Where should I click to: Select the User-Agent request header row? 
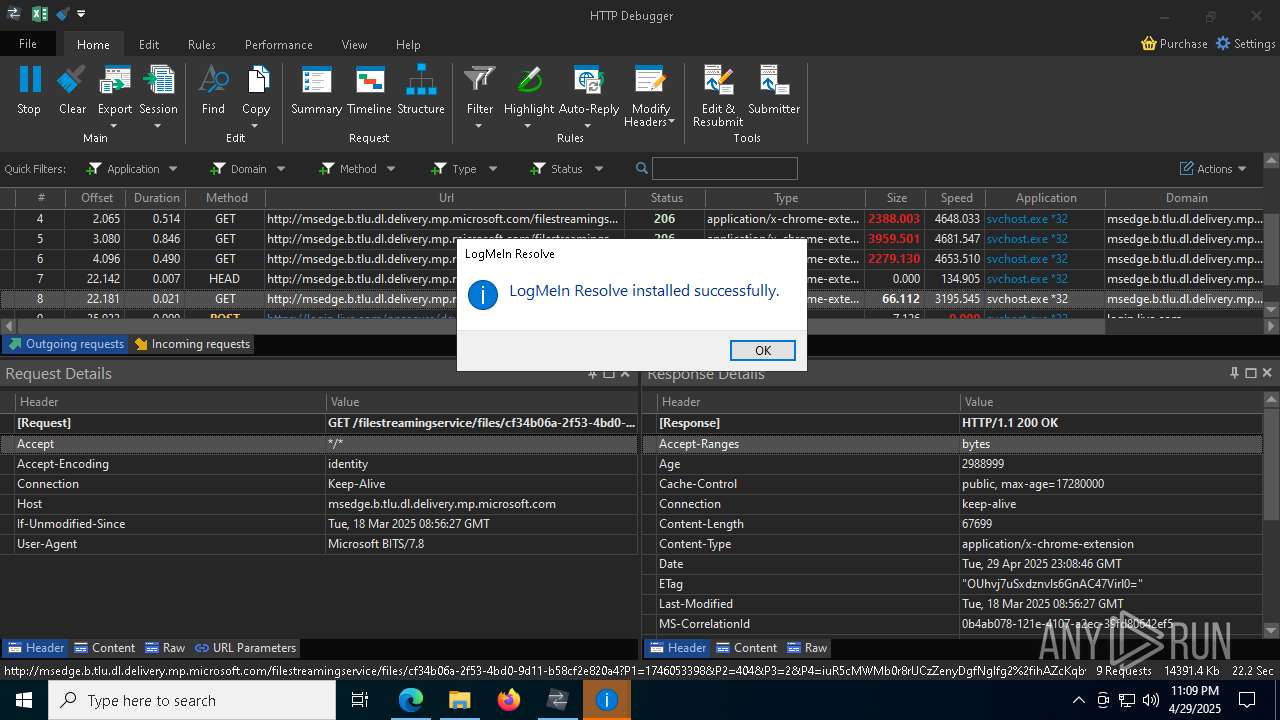pos(319,544)
